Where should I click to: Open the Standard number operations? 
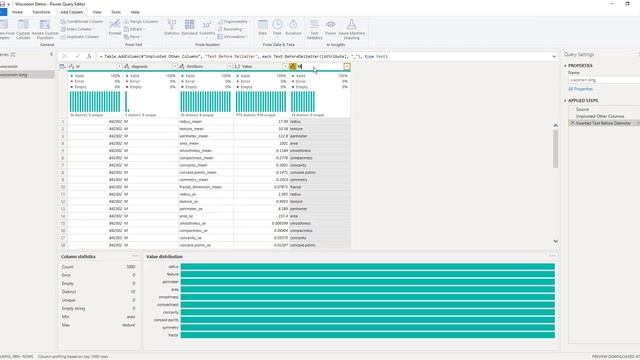coord(189,28)
